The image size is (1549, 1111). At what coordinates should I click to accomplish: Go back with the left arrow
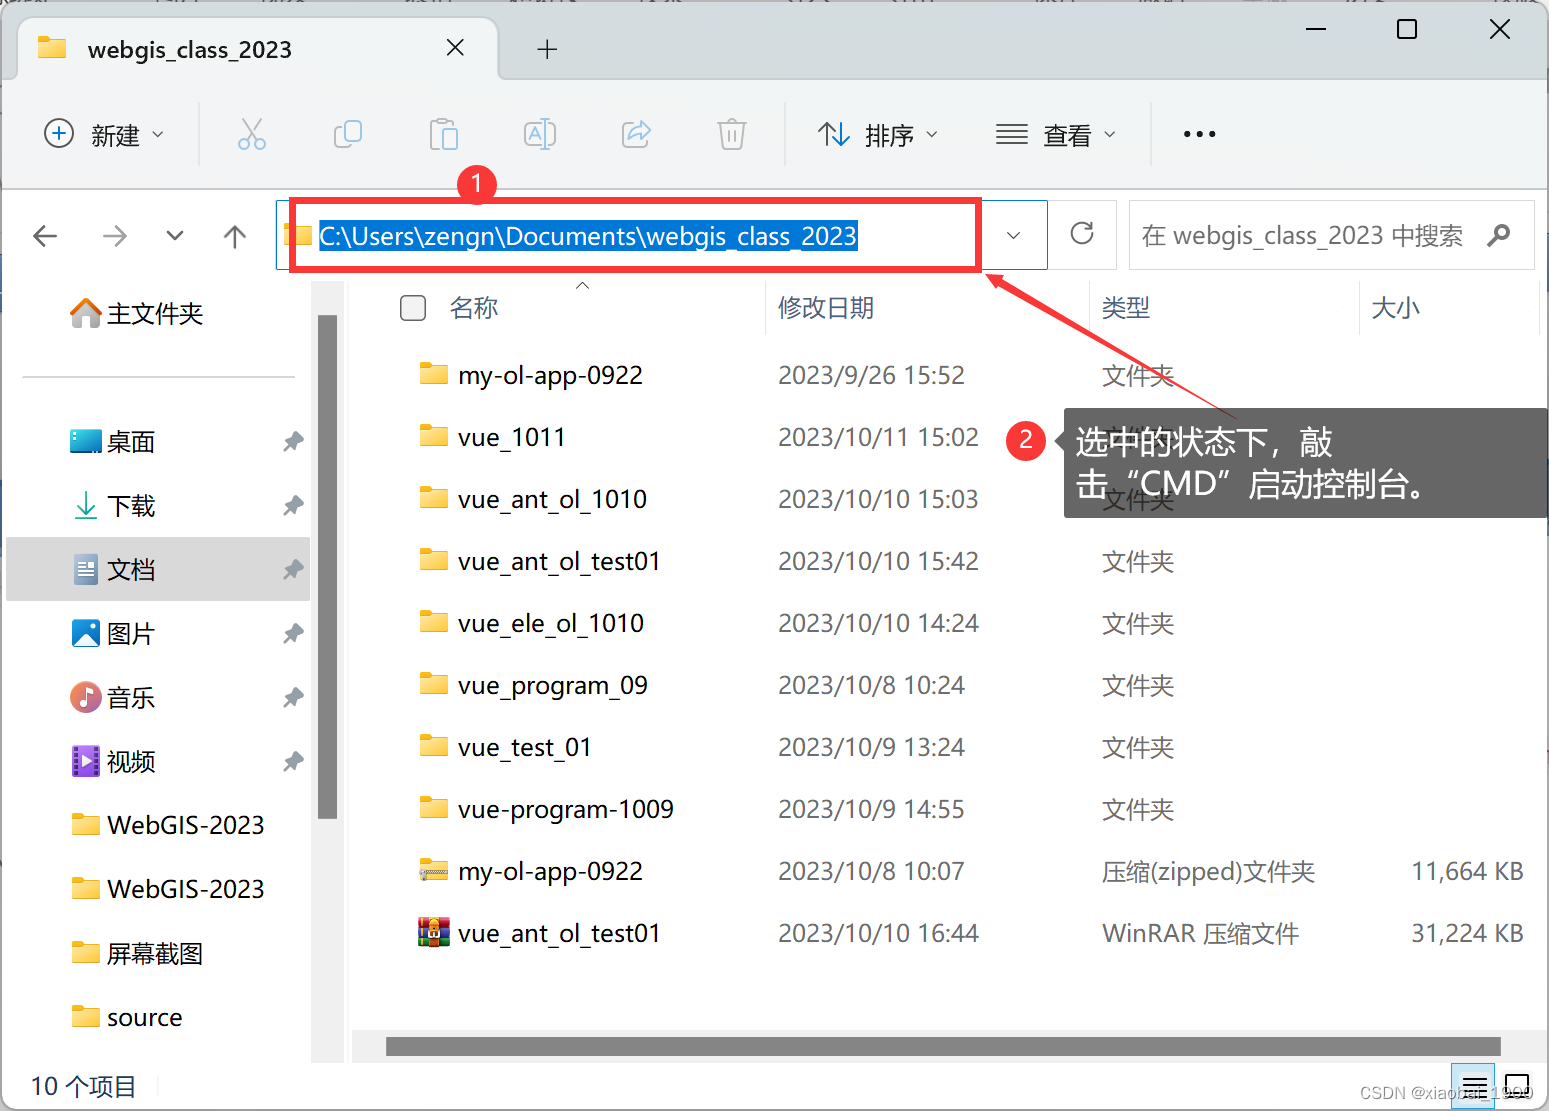click(x=45, y=236)
